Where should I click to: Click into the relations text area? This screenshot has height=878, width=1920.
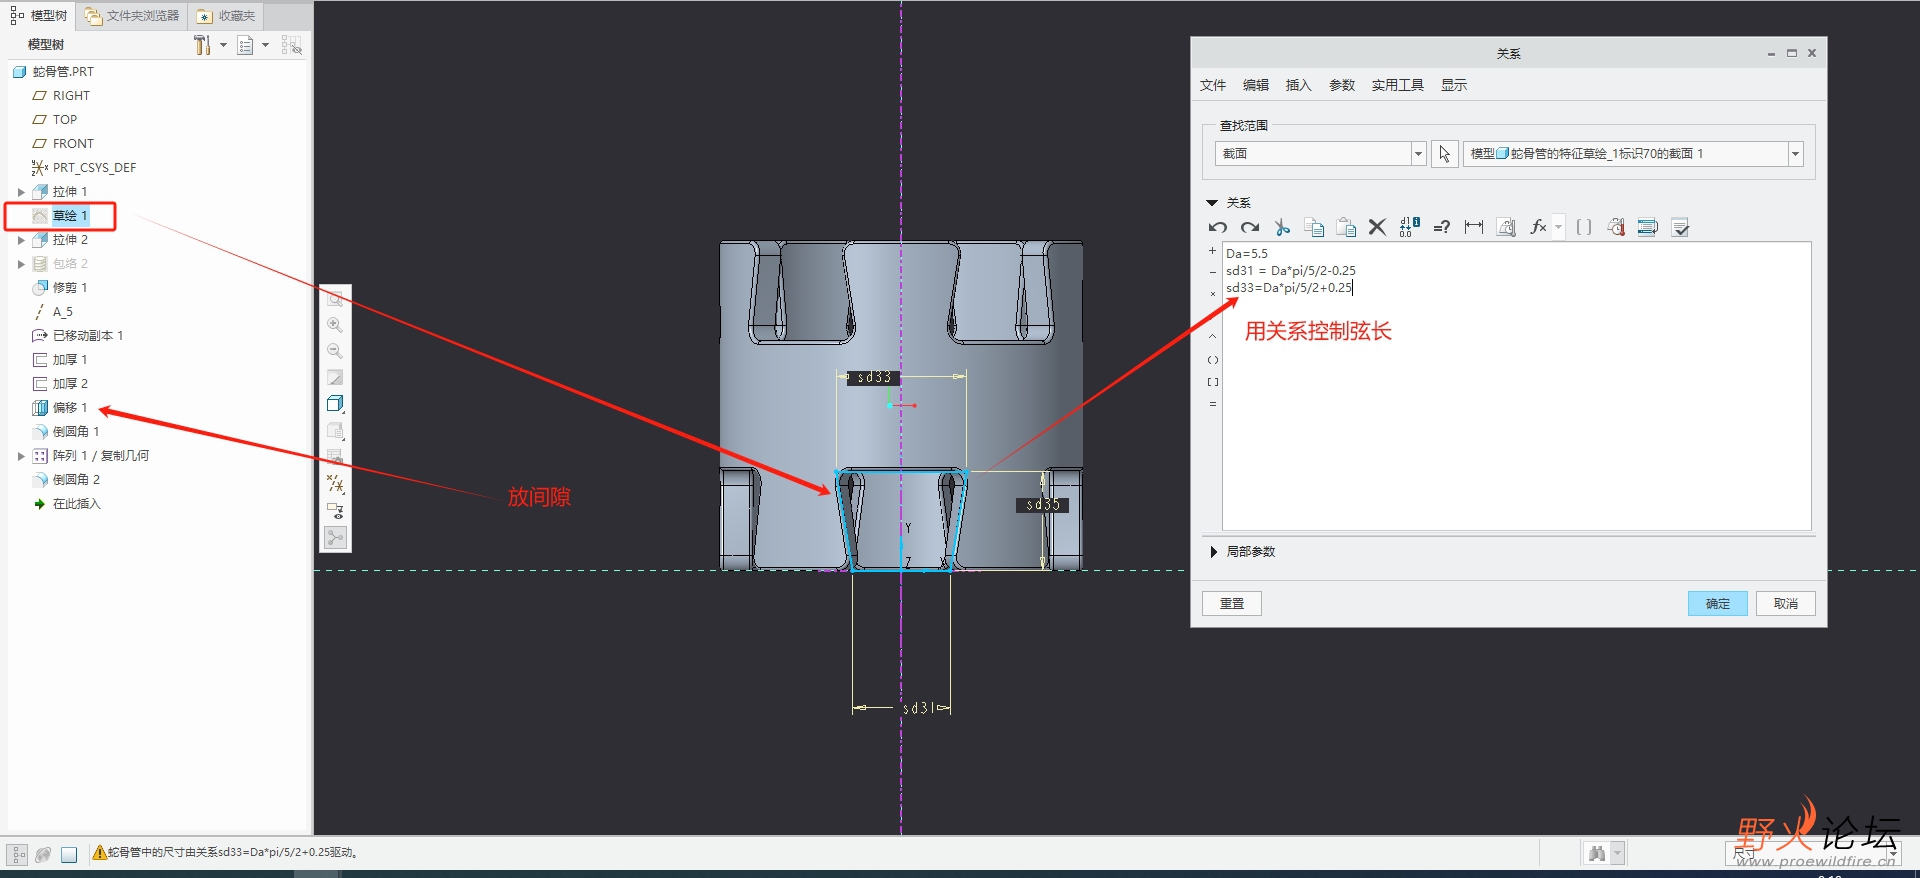(x=1516, y=386)
